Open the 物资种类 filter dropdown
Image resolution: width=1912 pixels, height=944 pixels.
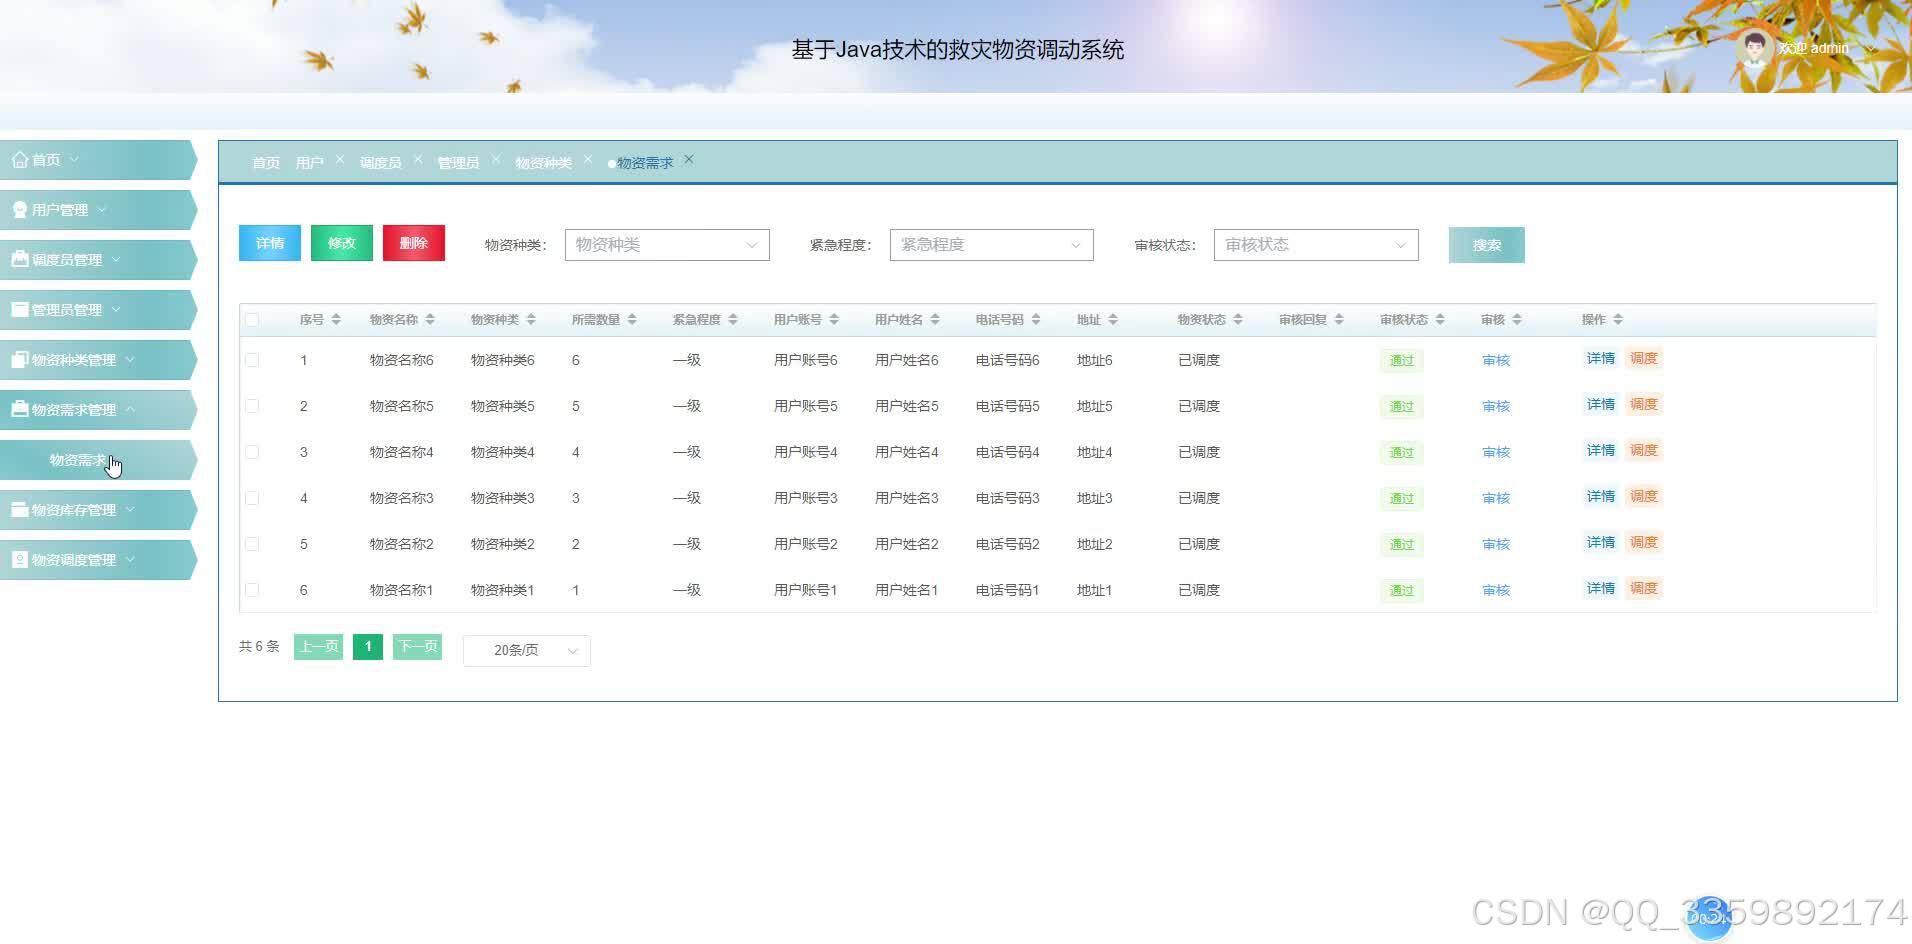coord(667,245)
